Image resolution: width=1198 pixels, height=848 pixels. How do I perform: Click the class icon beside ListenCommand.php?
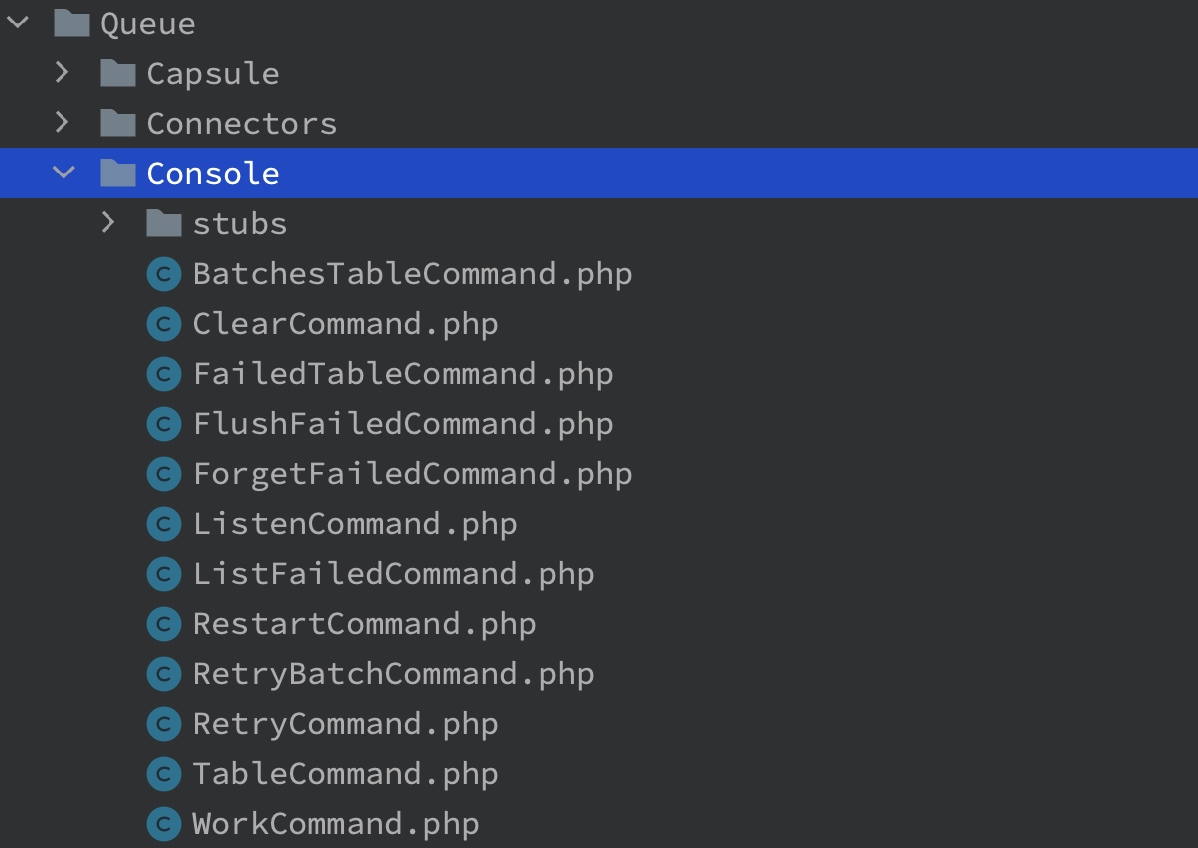tap(164, 524)
